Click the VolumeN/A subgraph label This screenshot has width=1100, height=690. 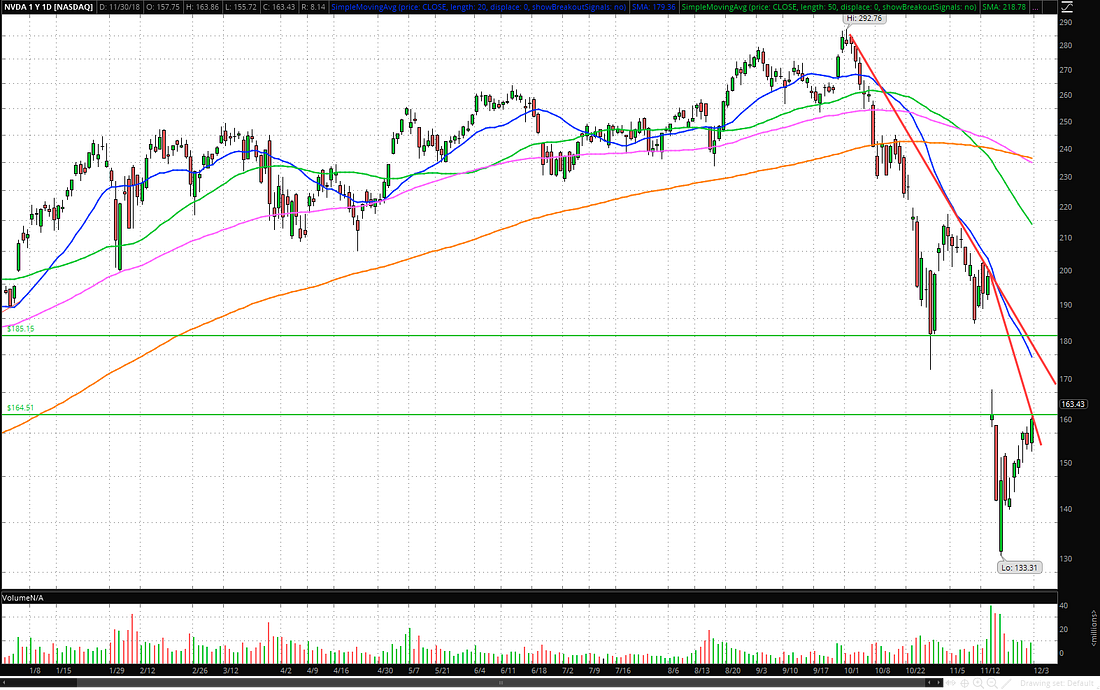(x=22, y=597)
